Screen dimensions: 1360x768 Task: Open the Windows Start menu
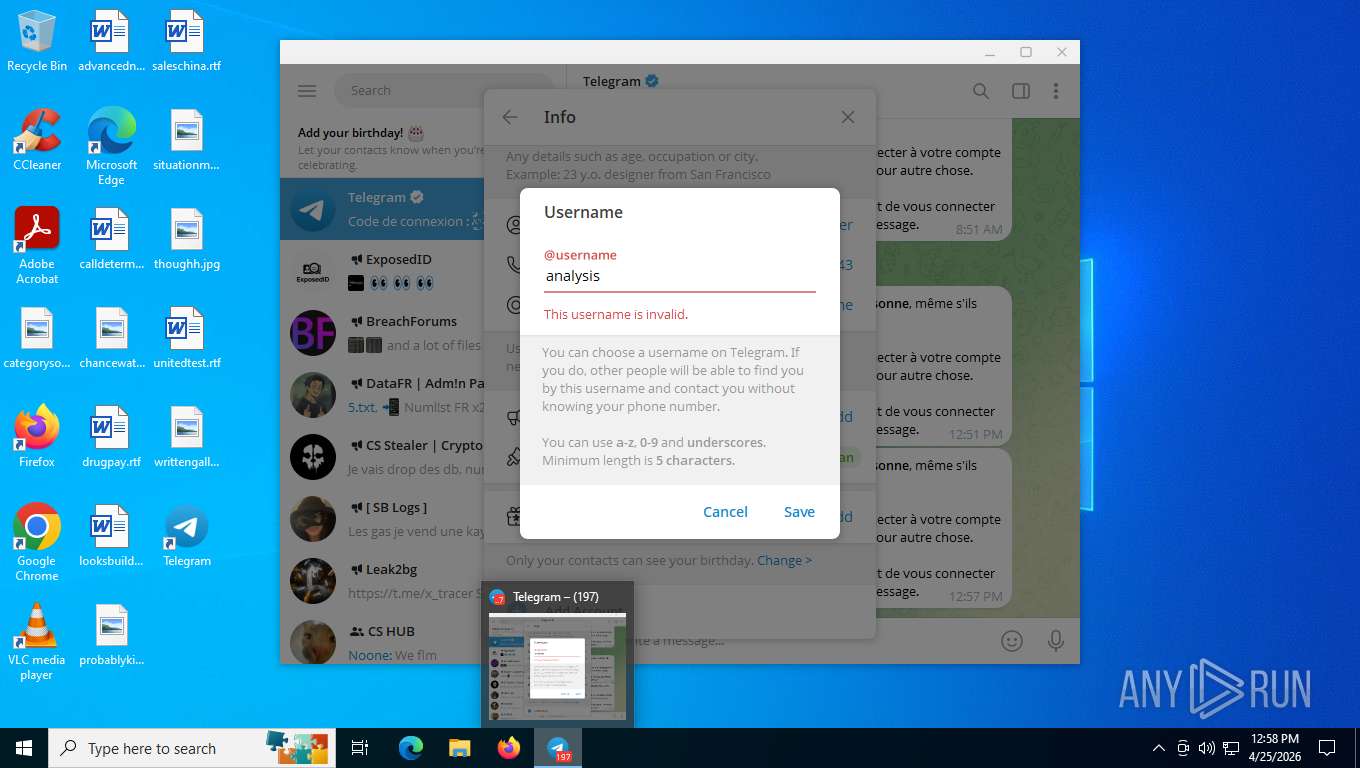click(x=24, y=748)
